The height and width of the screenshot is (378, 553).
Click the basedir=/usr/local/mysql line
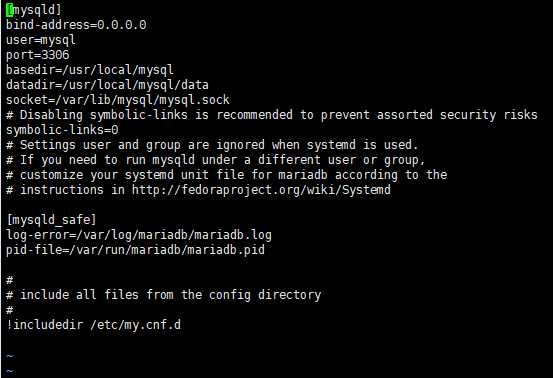[90, 70]
